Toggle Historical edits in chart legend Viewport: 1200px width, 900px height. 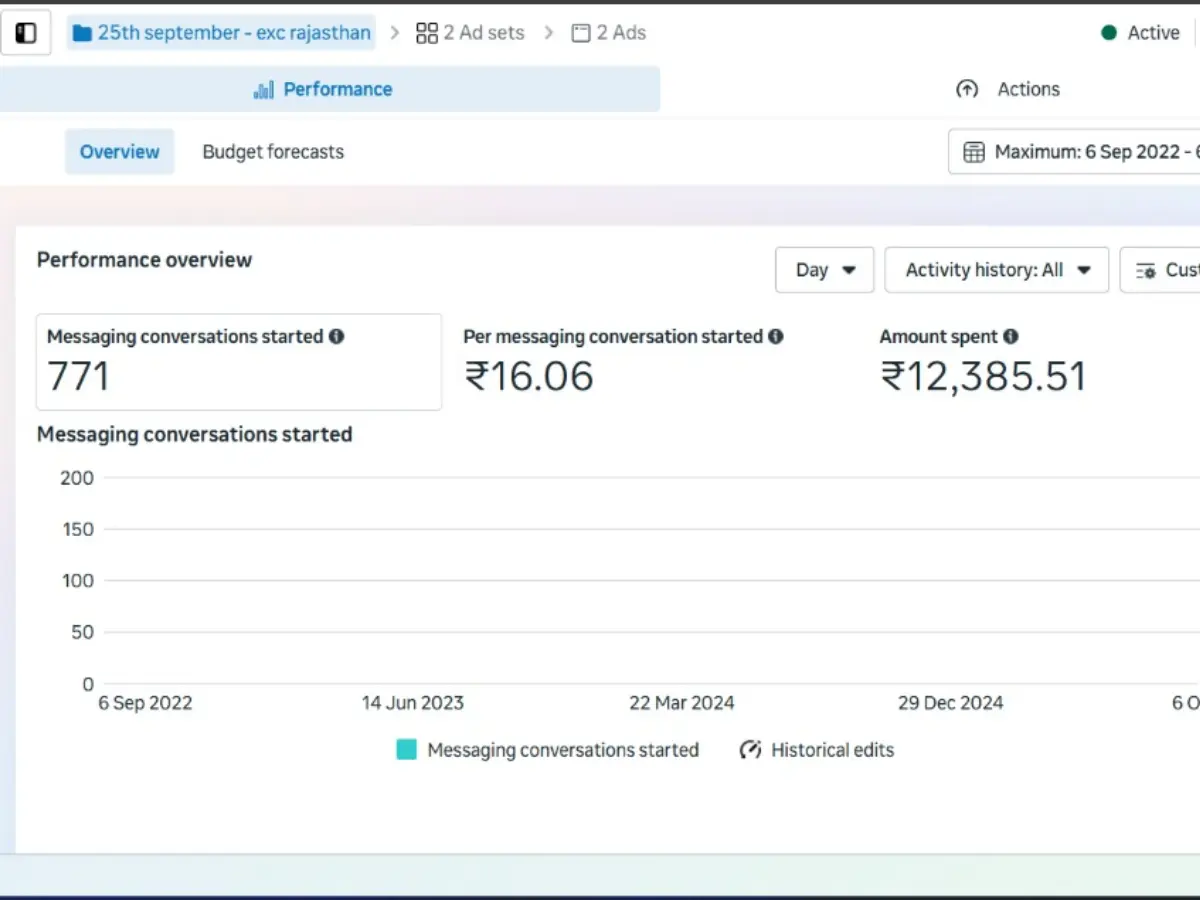click(817, 750)
